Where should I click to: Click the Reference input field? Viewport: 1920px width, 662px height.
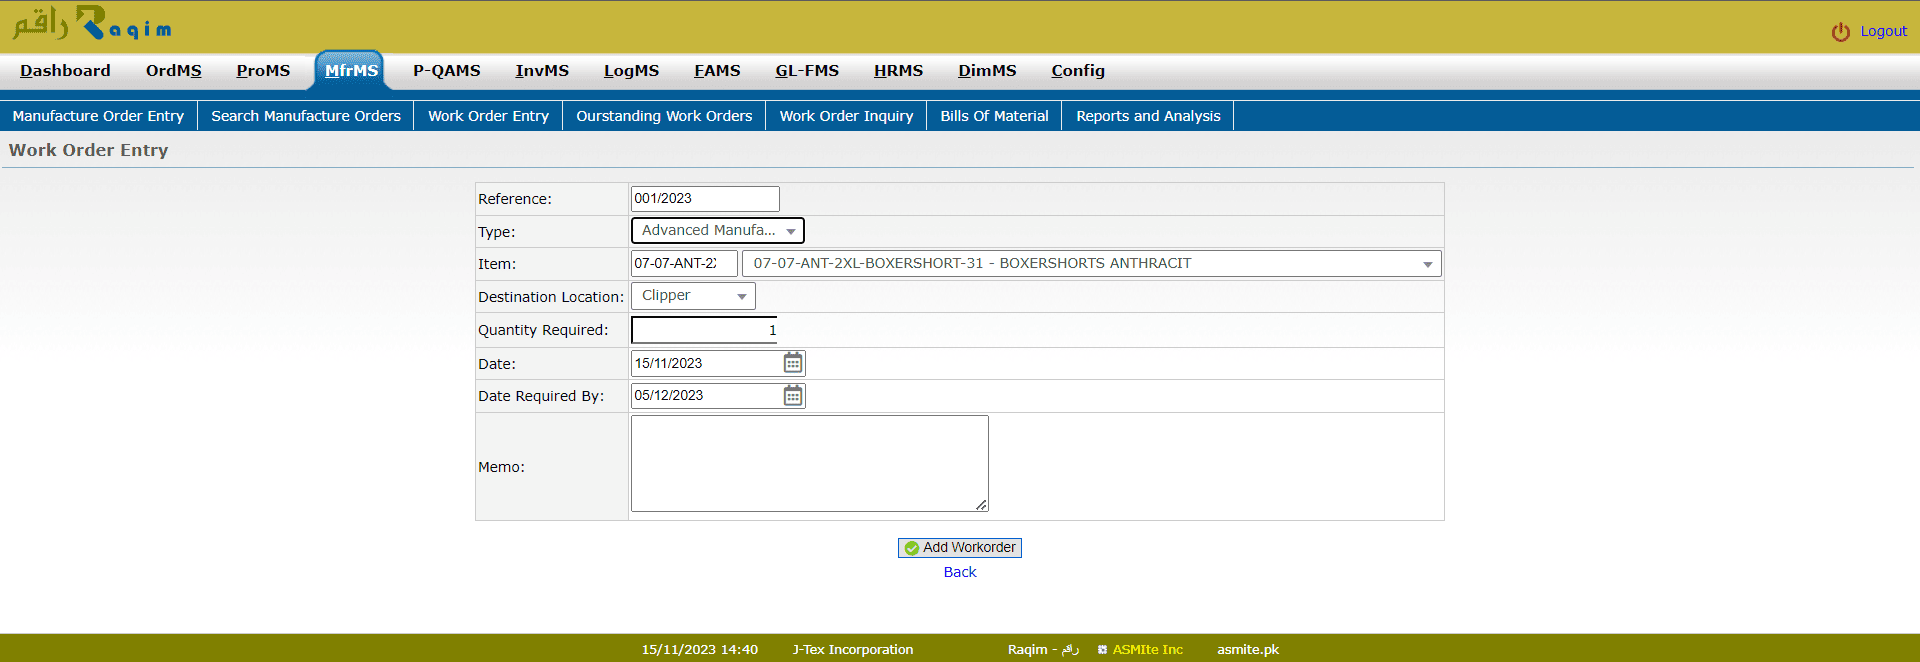704,199
